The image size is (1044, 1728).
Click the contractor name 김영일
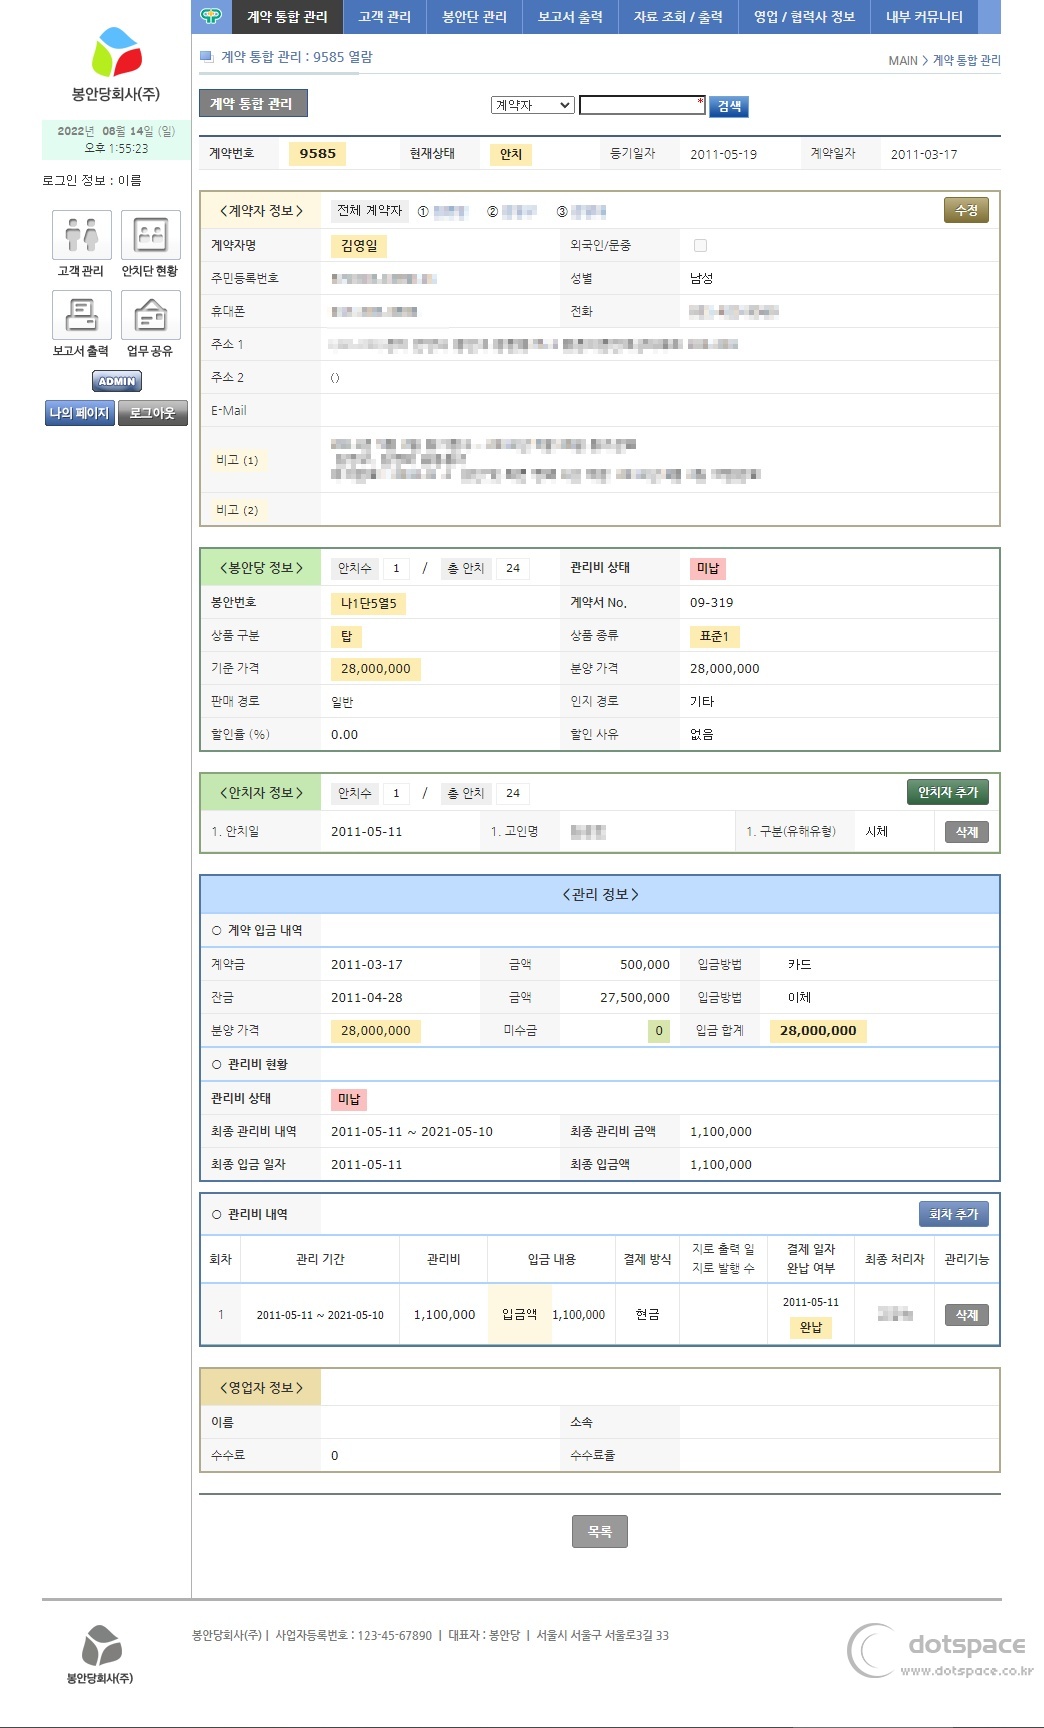pos(359,245)
